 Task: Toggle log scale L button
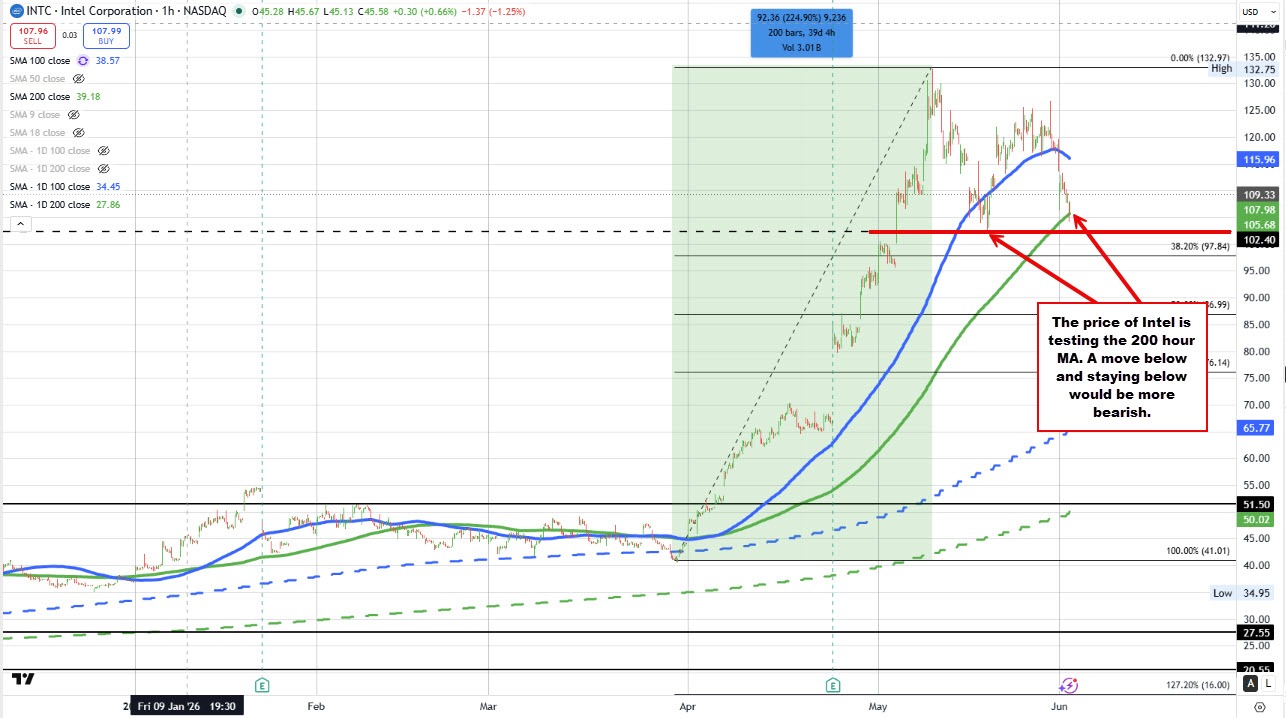coord(1270,684)
